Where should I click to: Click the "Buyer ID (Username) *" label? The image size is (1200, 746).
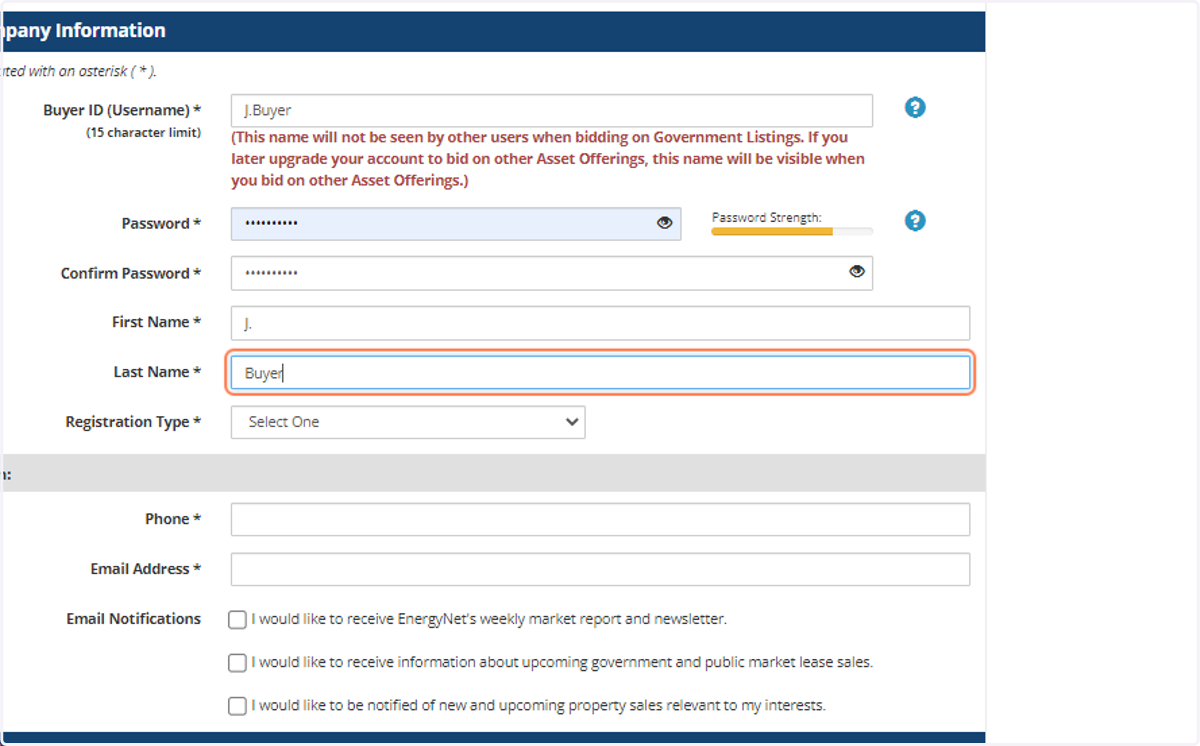[122, 110]
